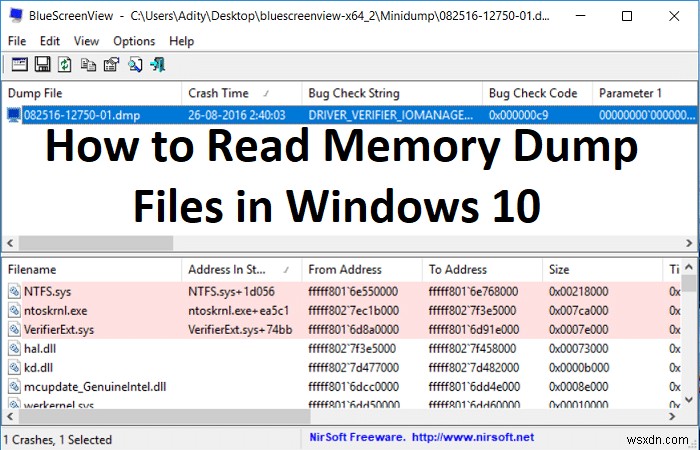
Task: Open the File menu
Action: 17,41
